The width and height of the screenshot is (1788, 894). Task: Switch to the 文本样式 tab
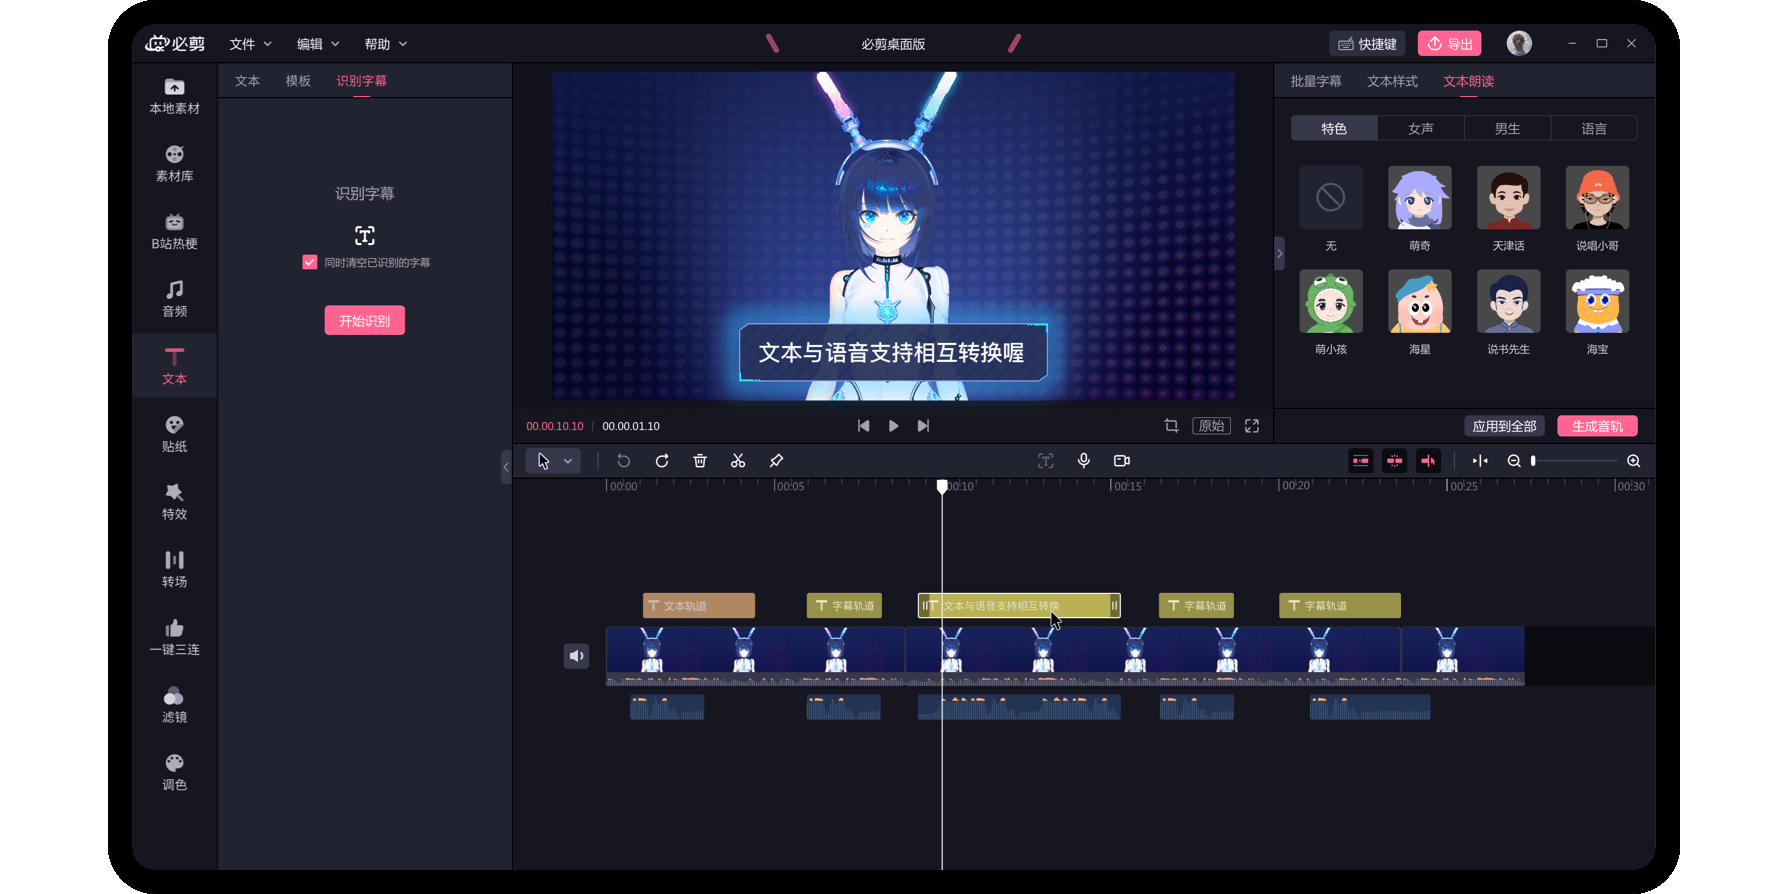[1392, 81]
